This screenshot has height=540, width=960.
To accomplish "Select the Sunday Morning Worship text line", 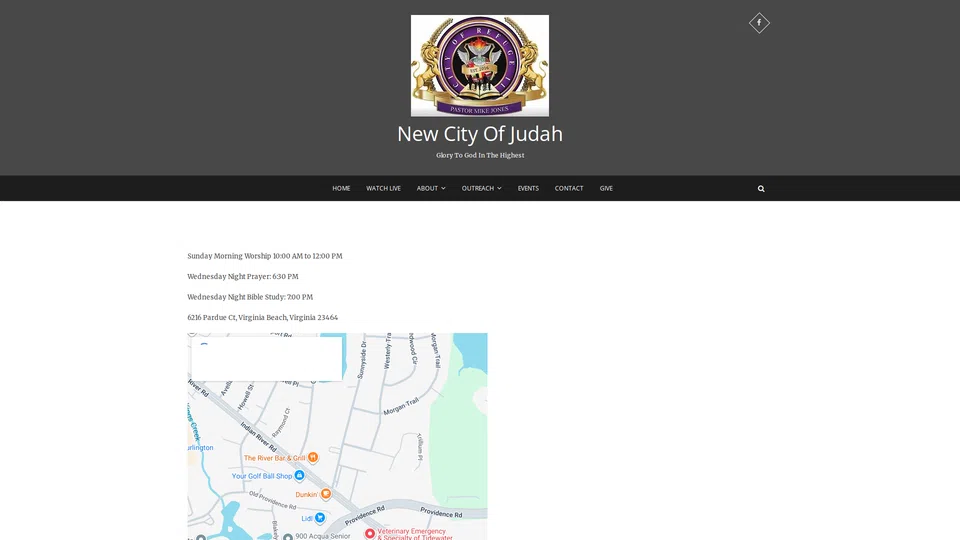I will 264,256.
